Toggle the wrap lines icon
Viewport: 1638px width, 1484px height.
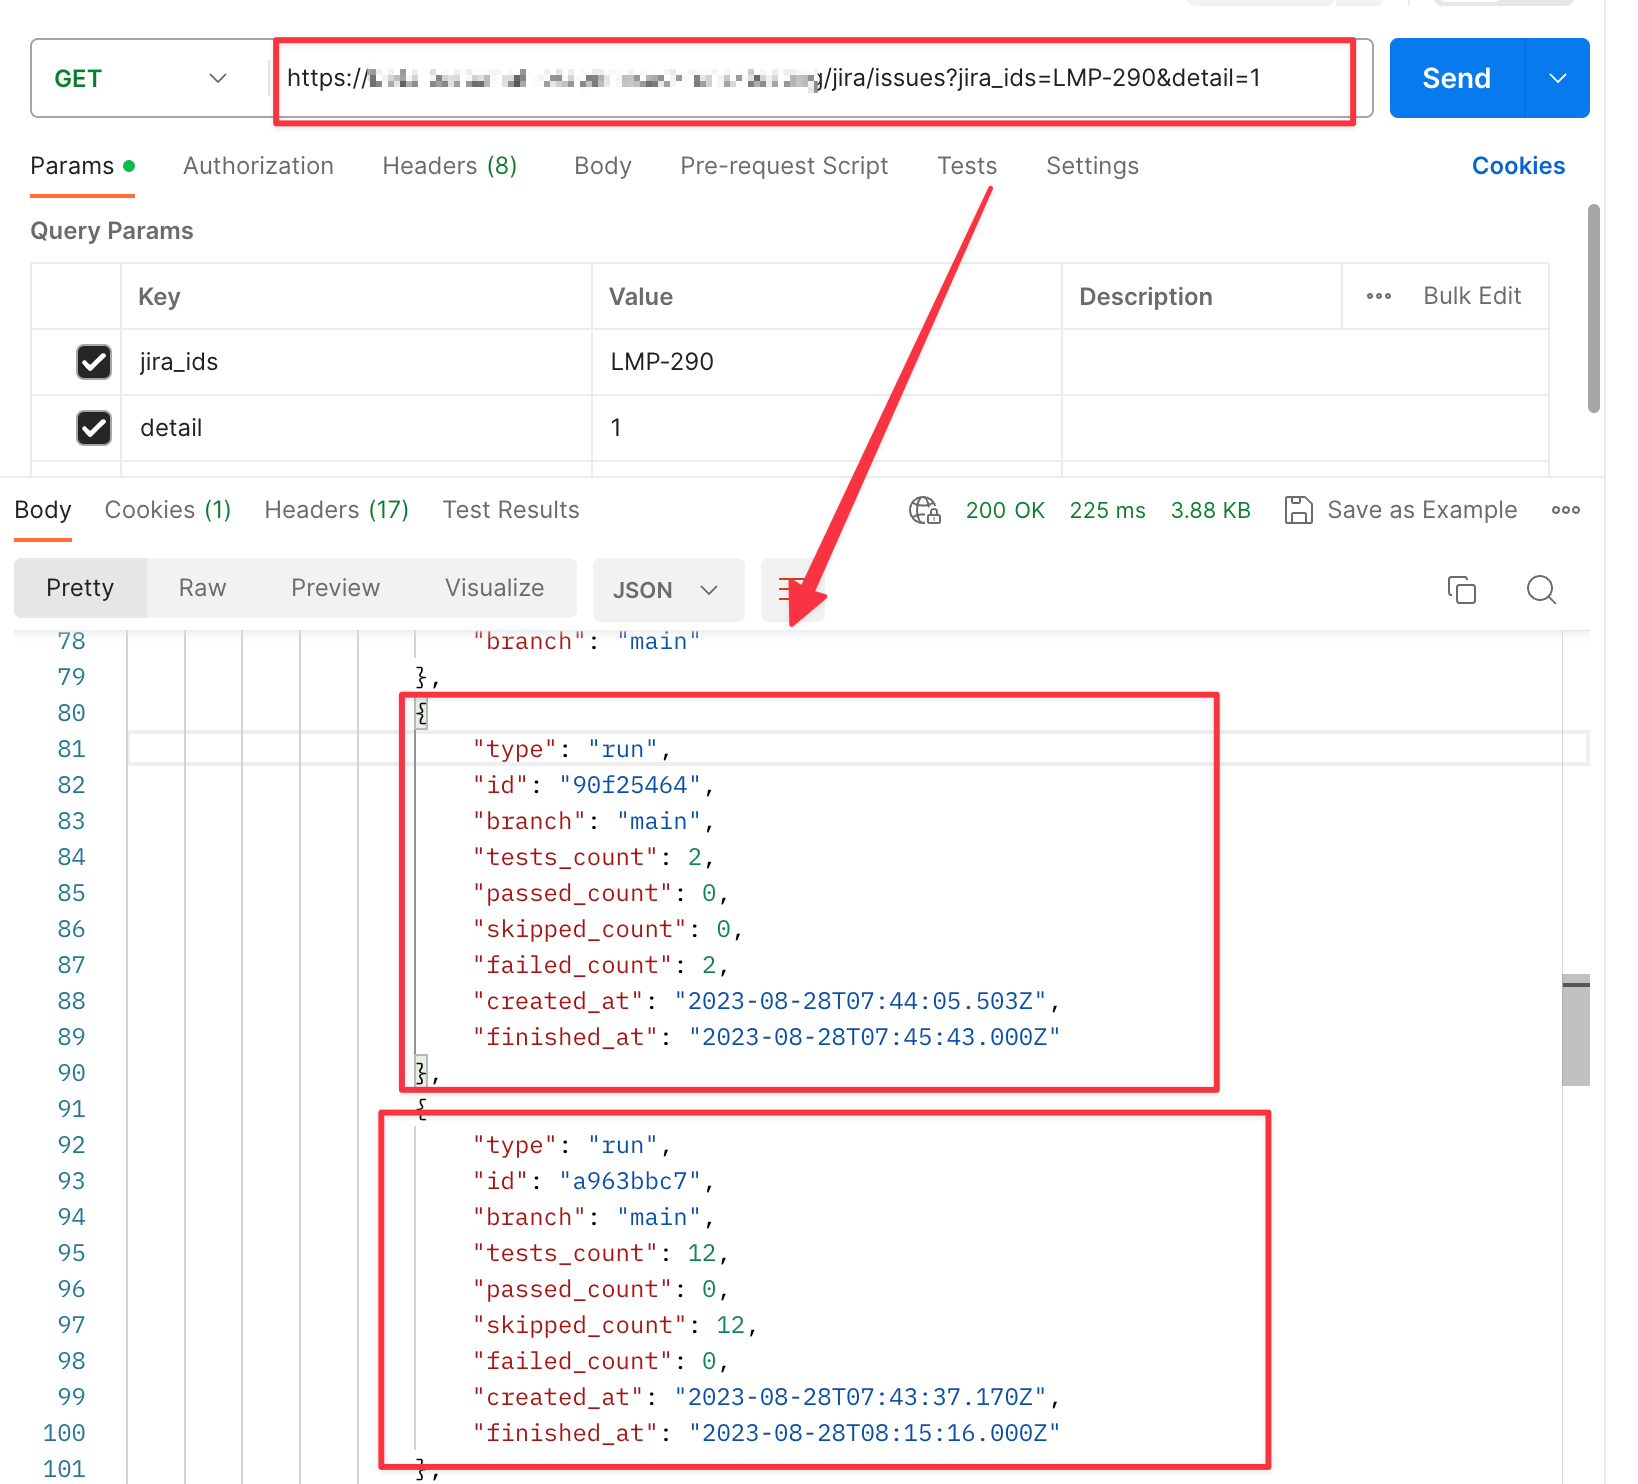coord(792,590)
